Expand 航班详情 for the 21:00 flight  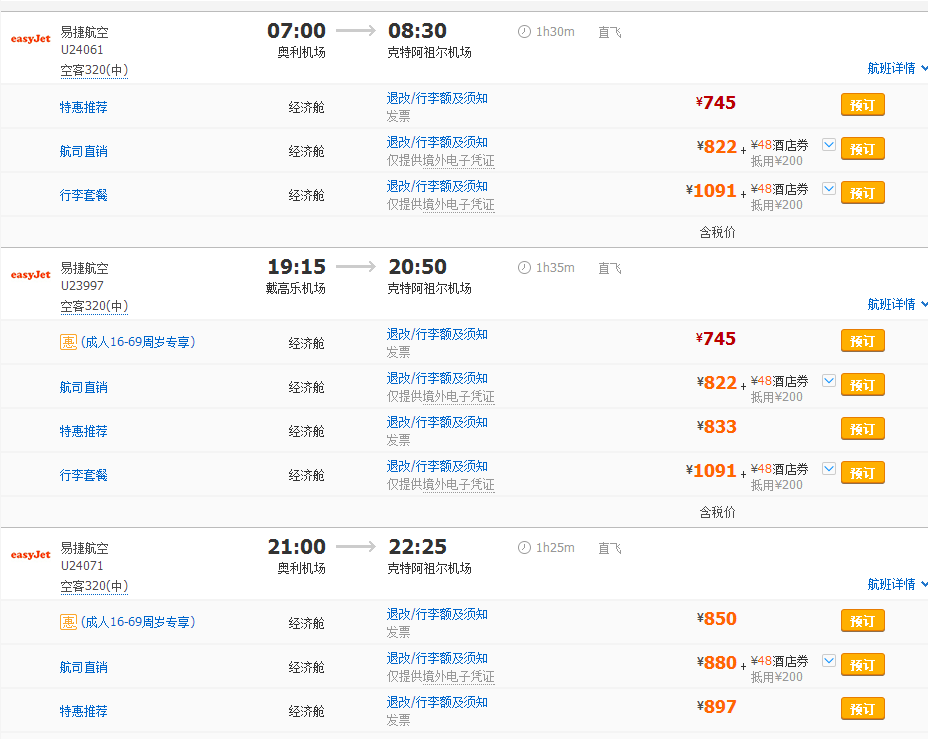coord(896,585)
